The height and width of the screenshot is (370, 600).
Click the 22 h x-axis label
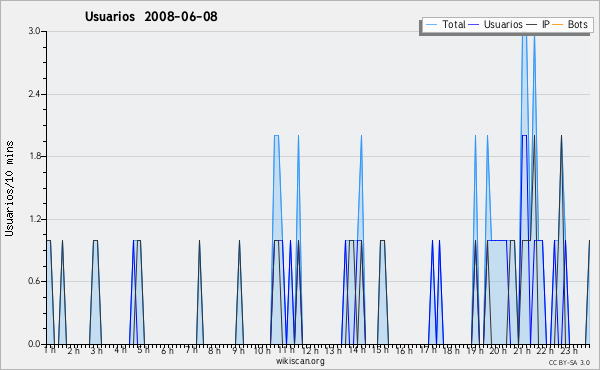click(x=546, y=350)
